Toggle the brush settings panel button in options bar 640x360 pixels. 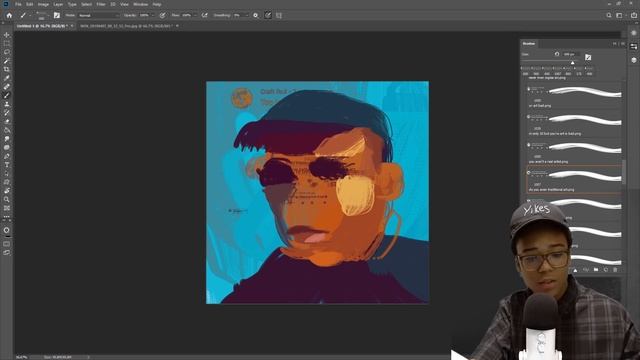point(57,16)
